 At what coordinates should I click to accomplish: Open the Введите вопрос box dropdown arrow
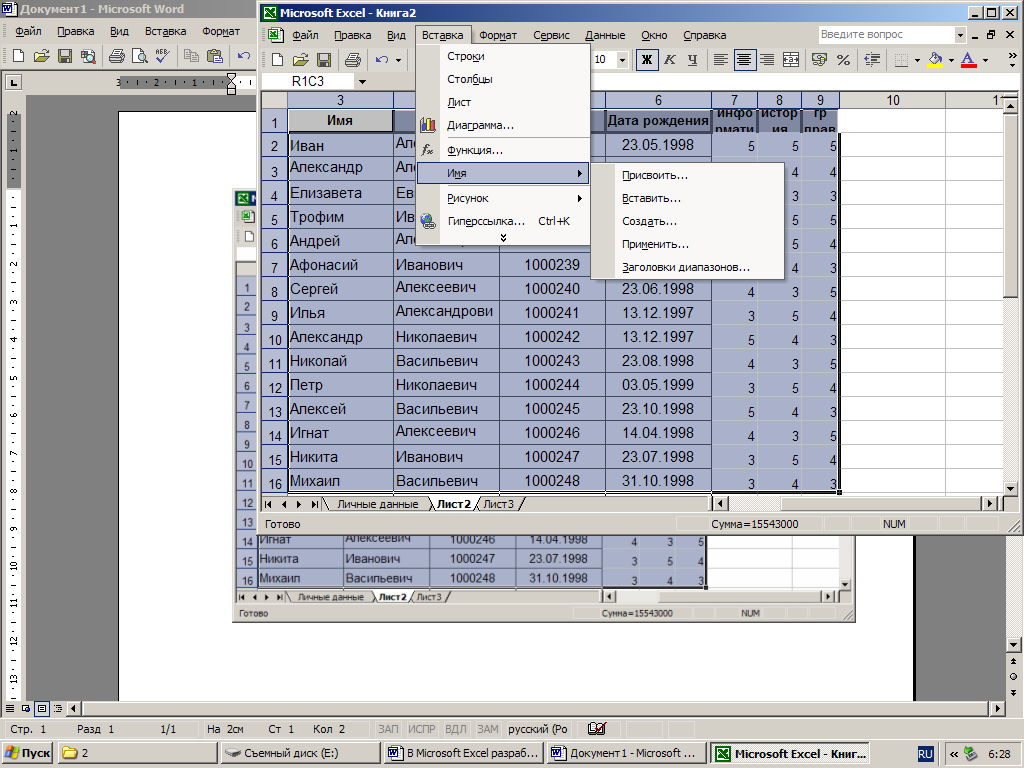click(x=960, y=35)
